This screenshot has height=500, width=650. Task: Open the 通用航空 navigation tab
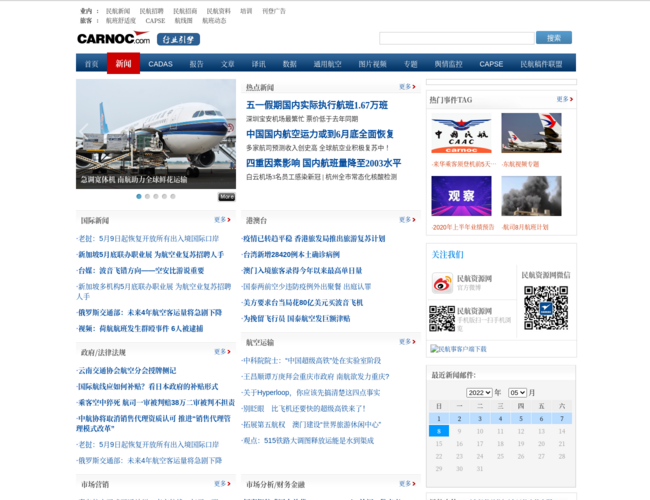point(327,64)
